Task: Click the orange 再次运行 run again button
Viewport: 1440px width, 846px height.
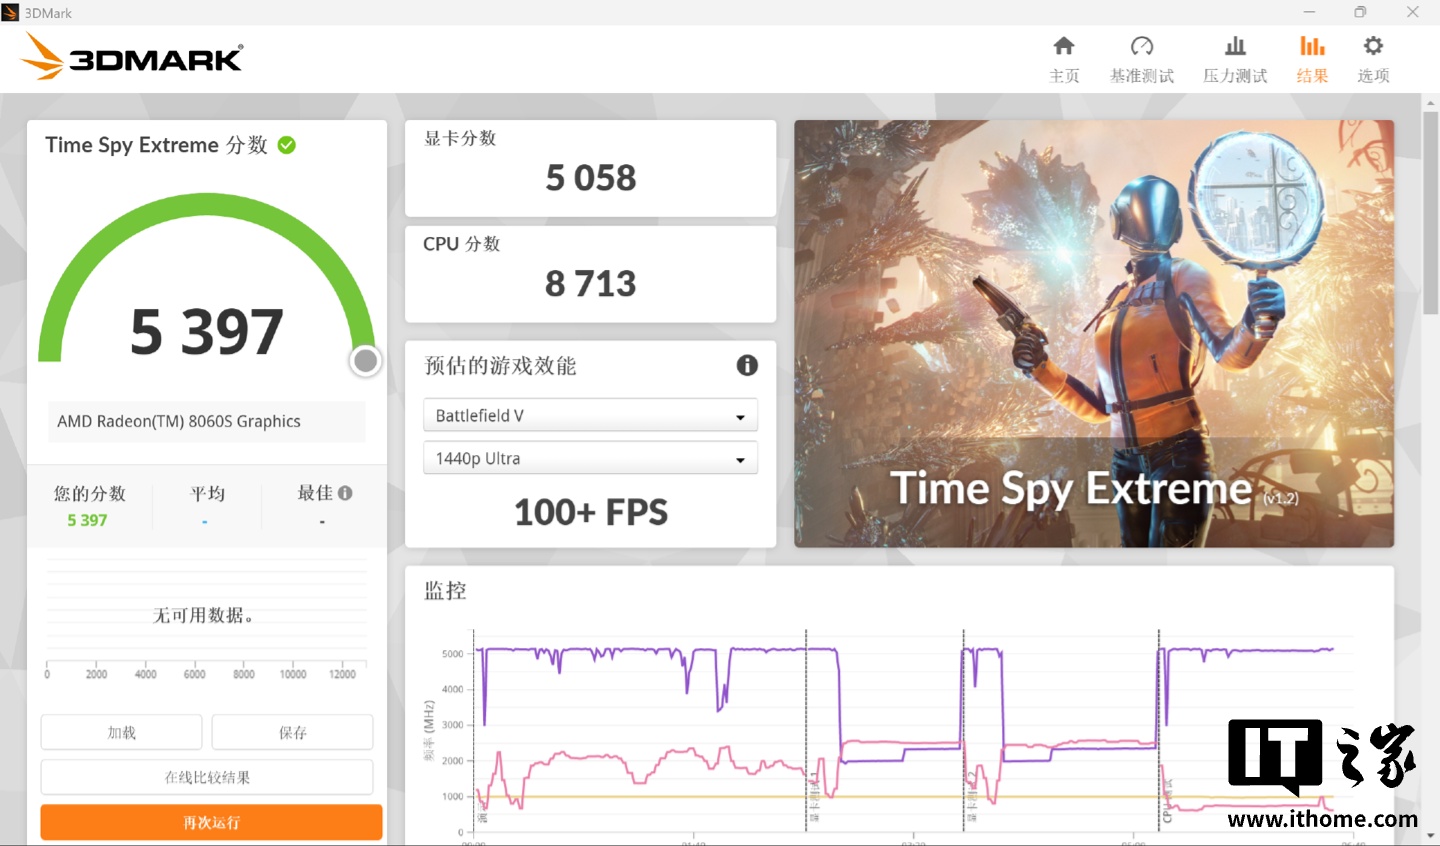Action: [211, 822]
